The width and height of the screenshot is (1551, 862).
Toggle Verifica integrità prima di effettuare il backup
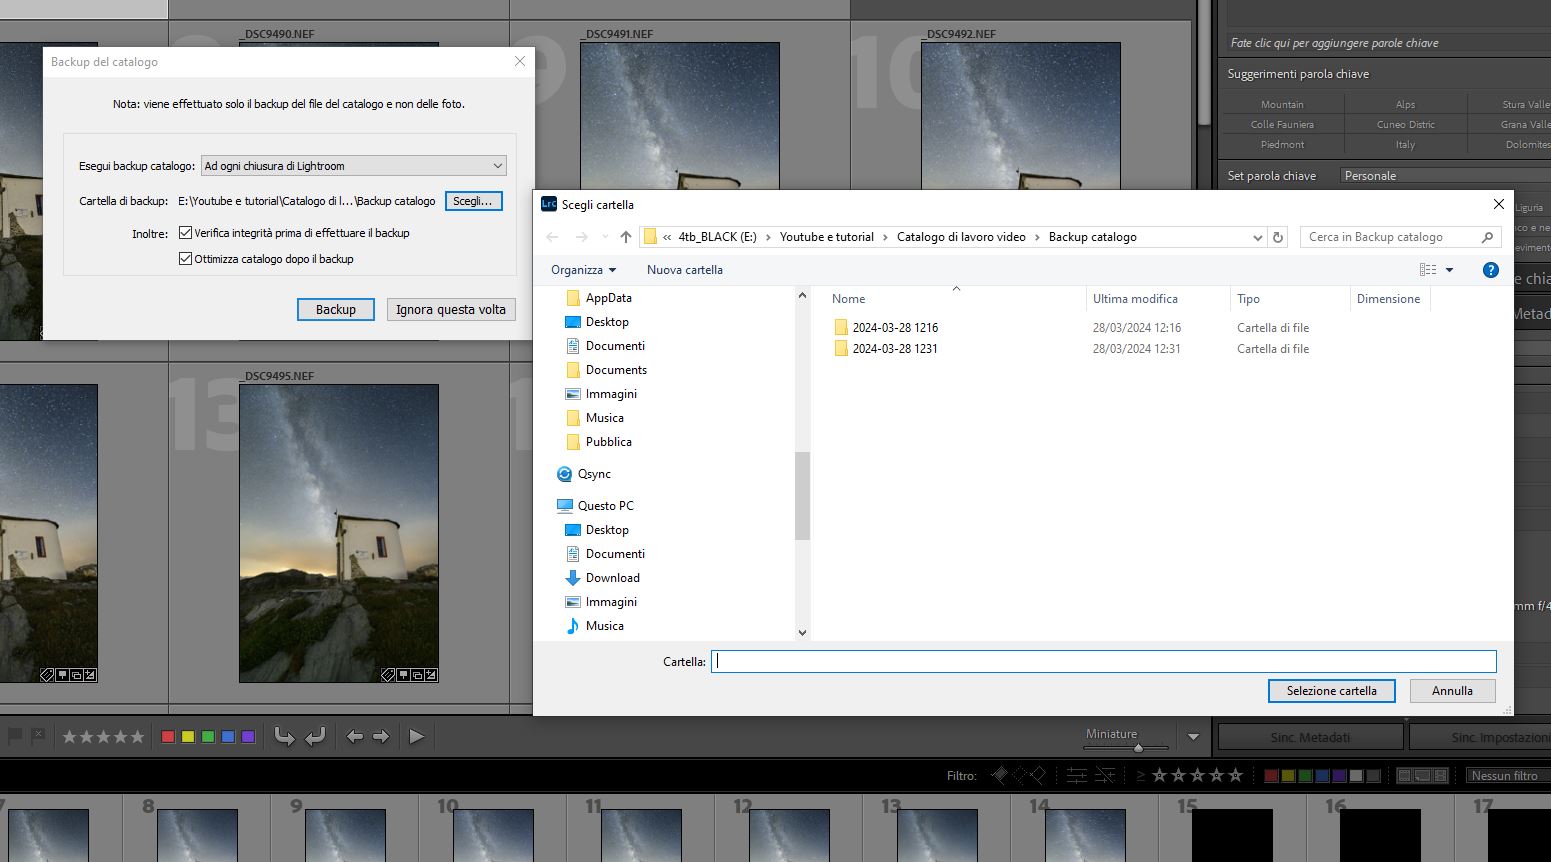(x=185, y=233)
